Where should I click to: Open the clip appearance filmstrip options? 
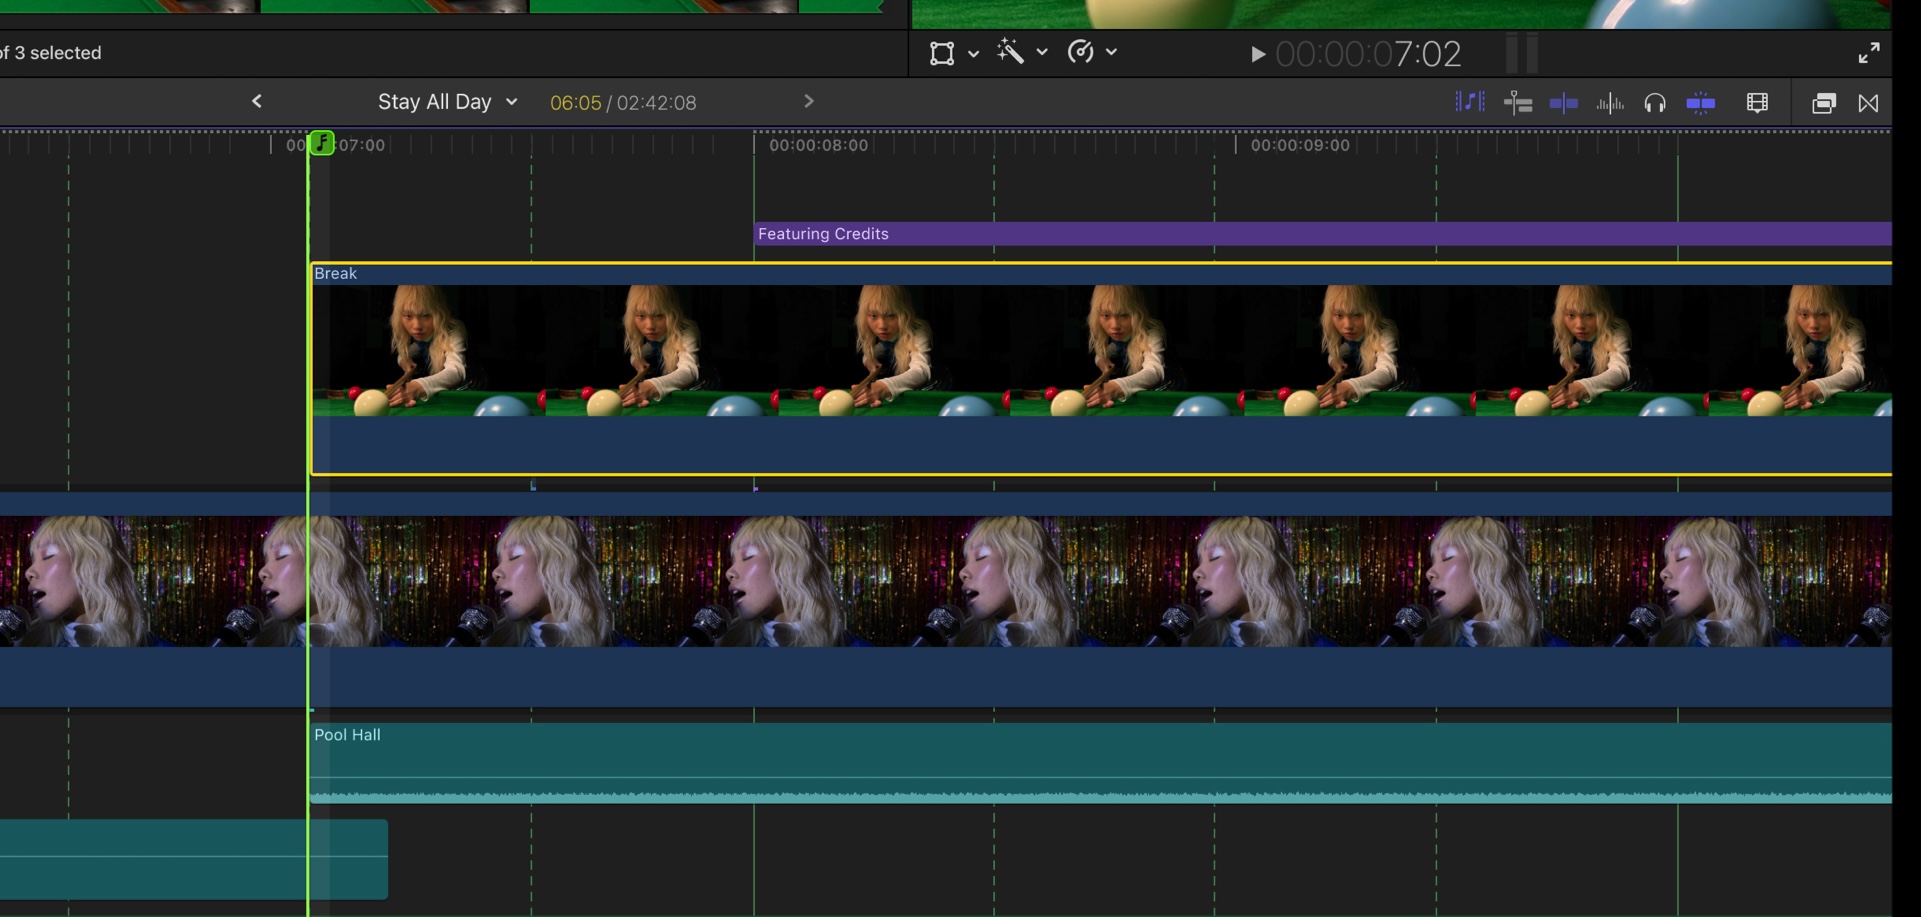[1757, 103]
